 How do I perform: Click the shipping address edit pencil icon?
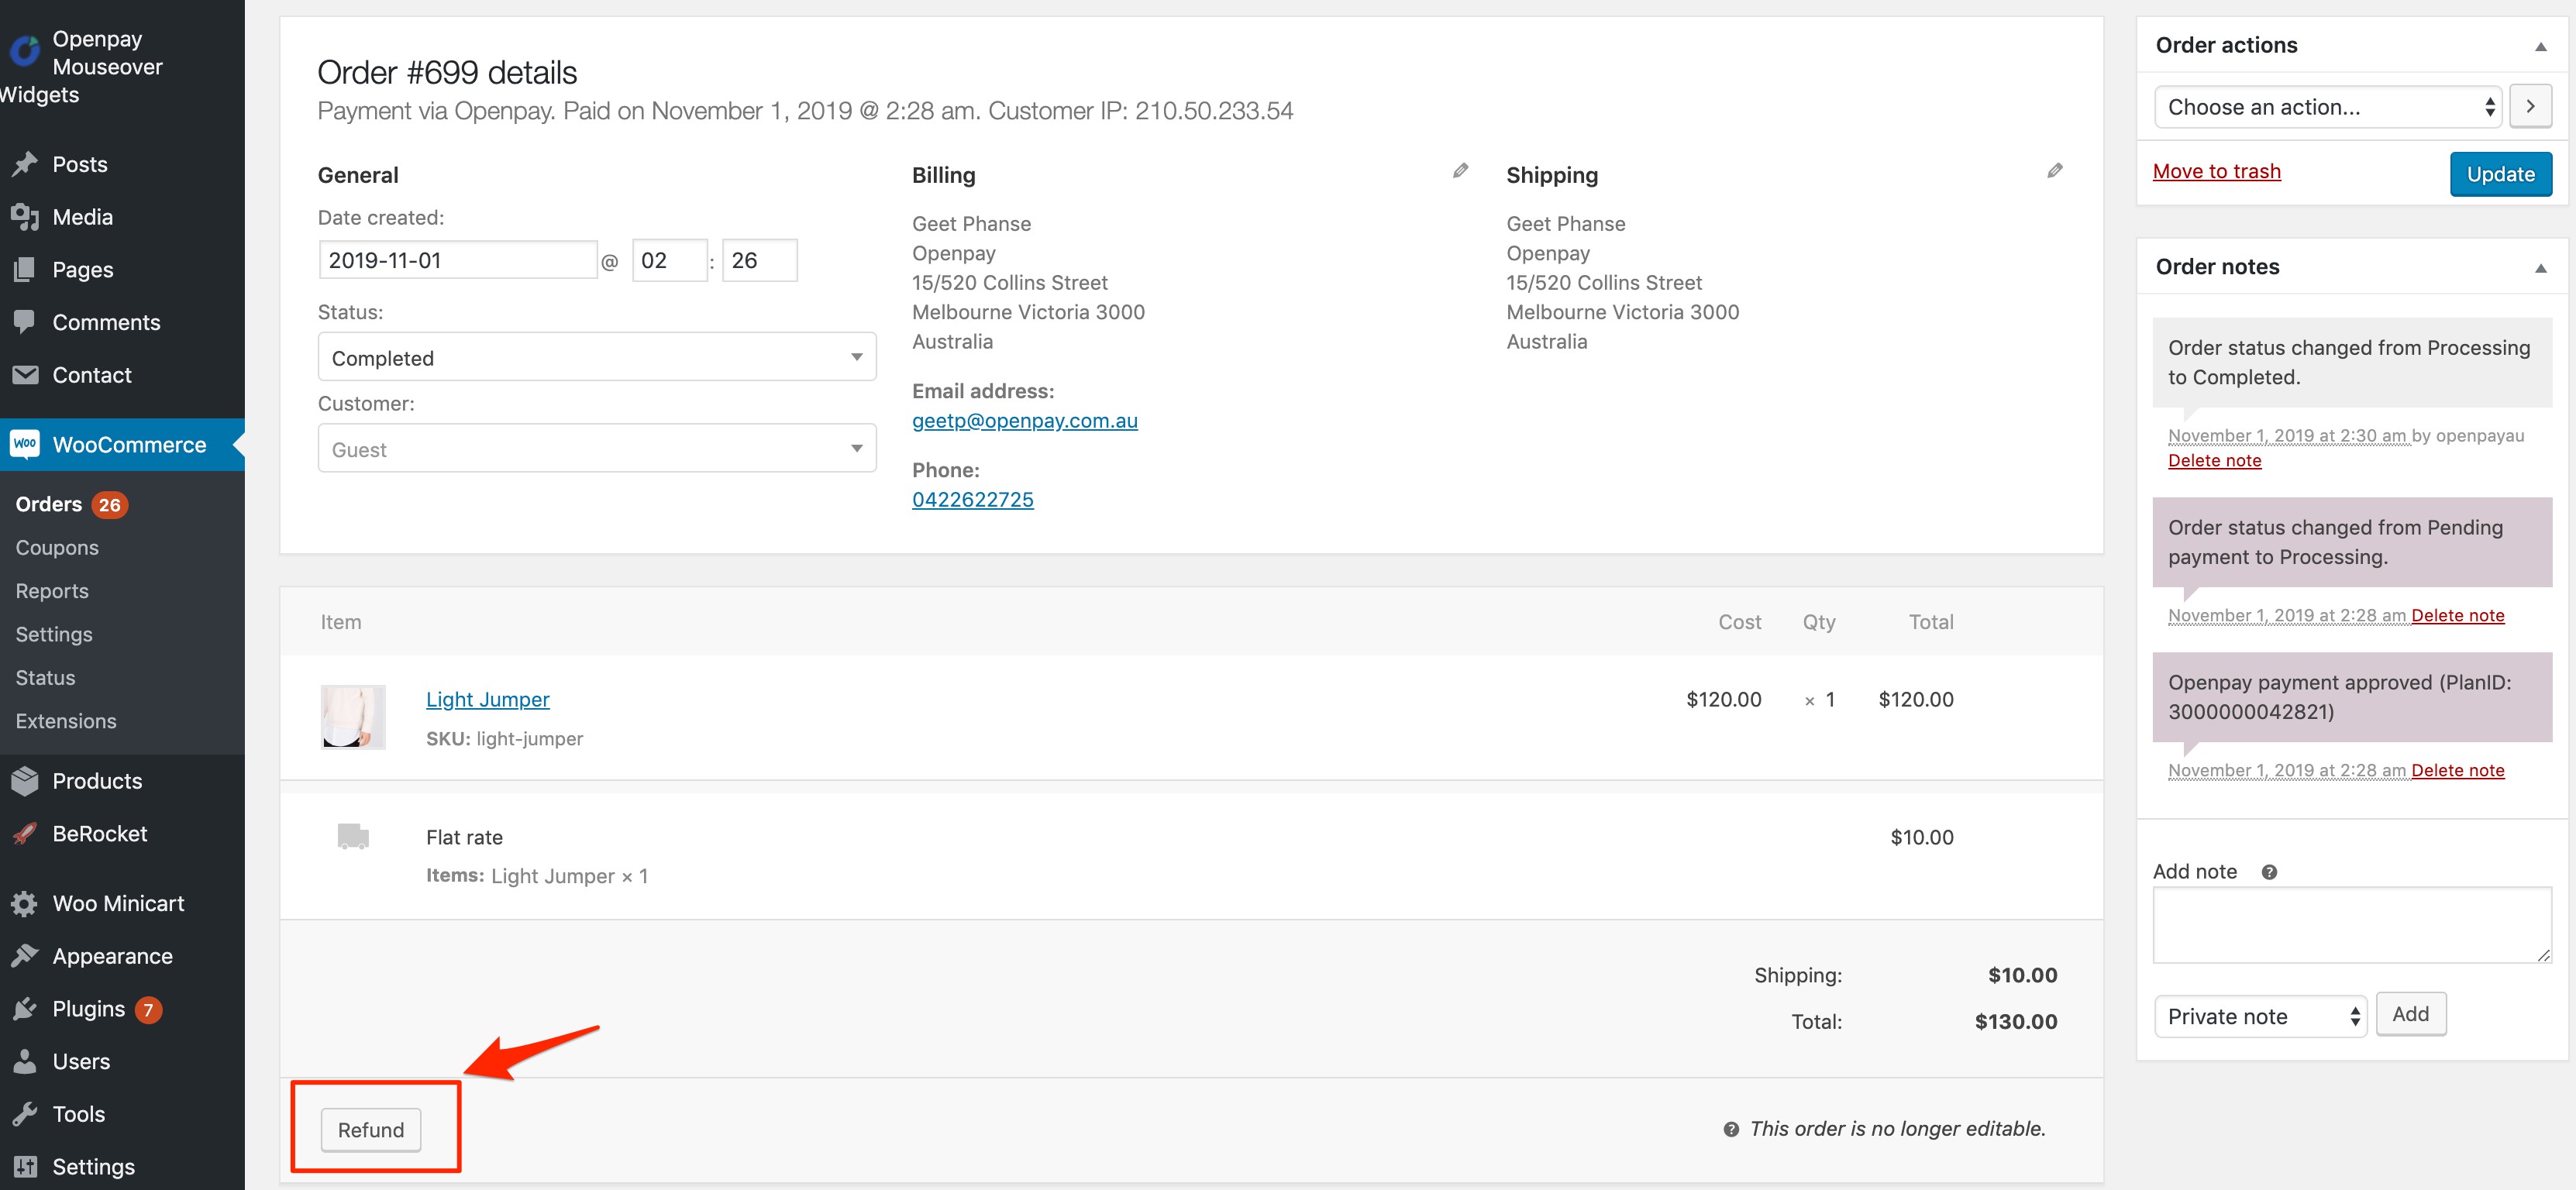pyautogui.click(x=2054, y=171)
